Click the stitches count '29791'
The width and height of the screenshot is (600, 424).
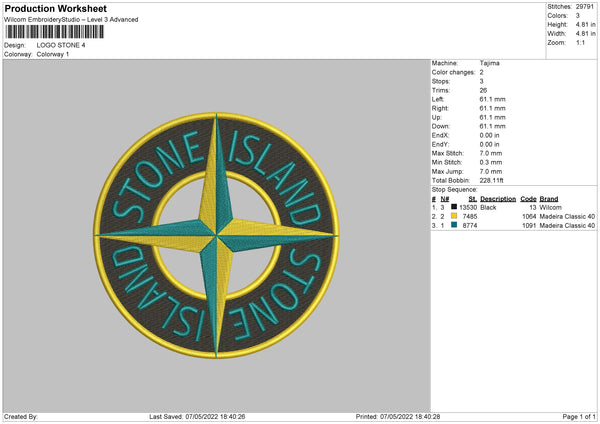[x=585, y=7]
